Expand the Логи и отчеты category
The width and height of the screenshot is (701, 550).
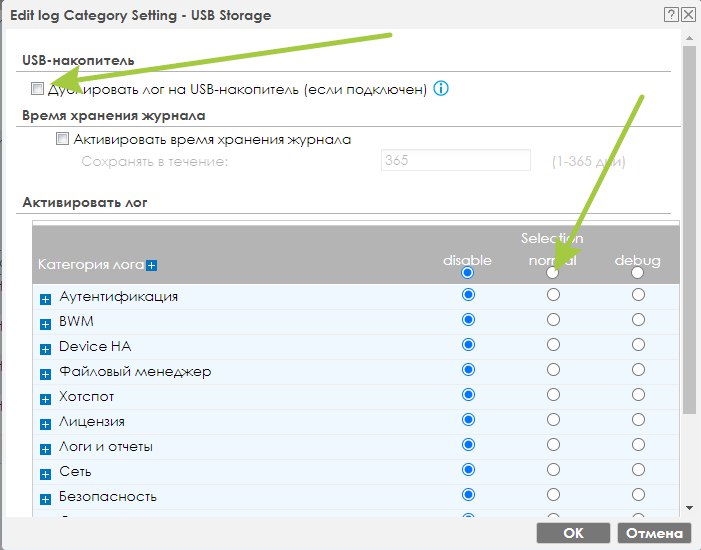pyautogui.click(x=46, y=448)
